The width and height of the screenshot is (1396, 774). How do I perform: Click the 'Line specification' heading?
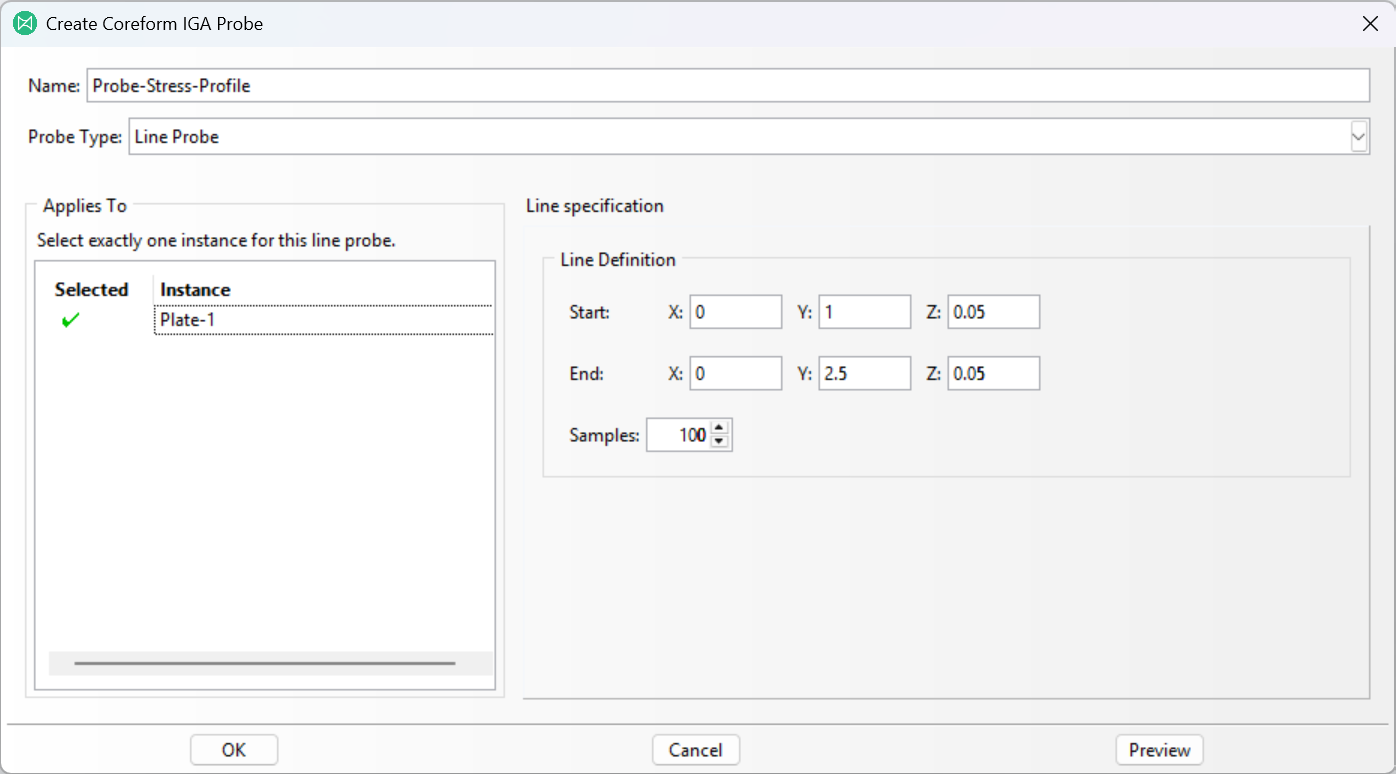point(595,206)
